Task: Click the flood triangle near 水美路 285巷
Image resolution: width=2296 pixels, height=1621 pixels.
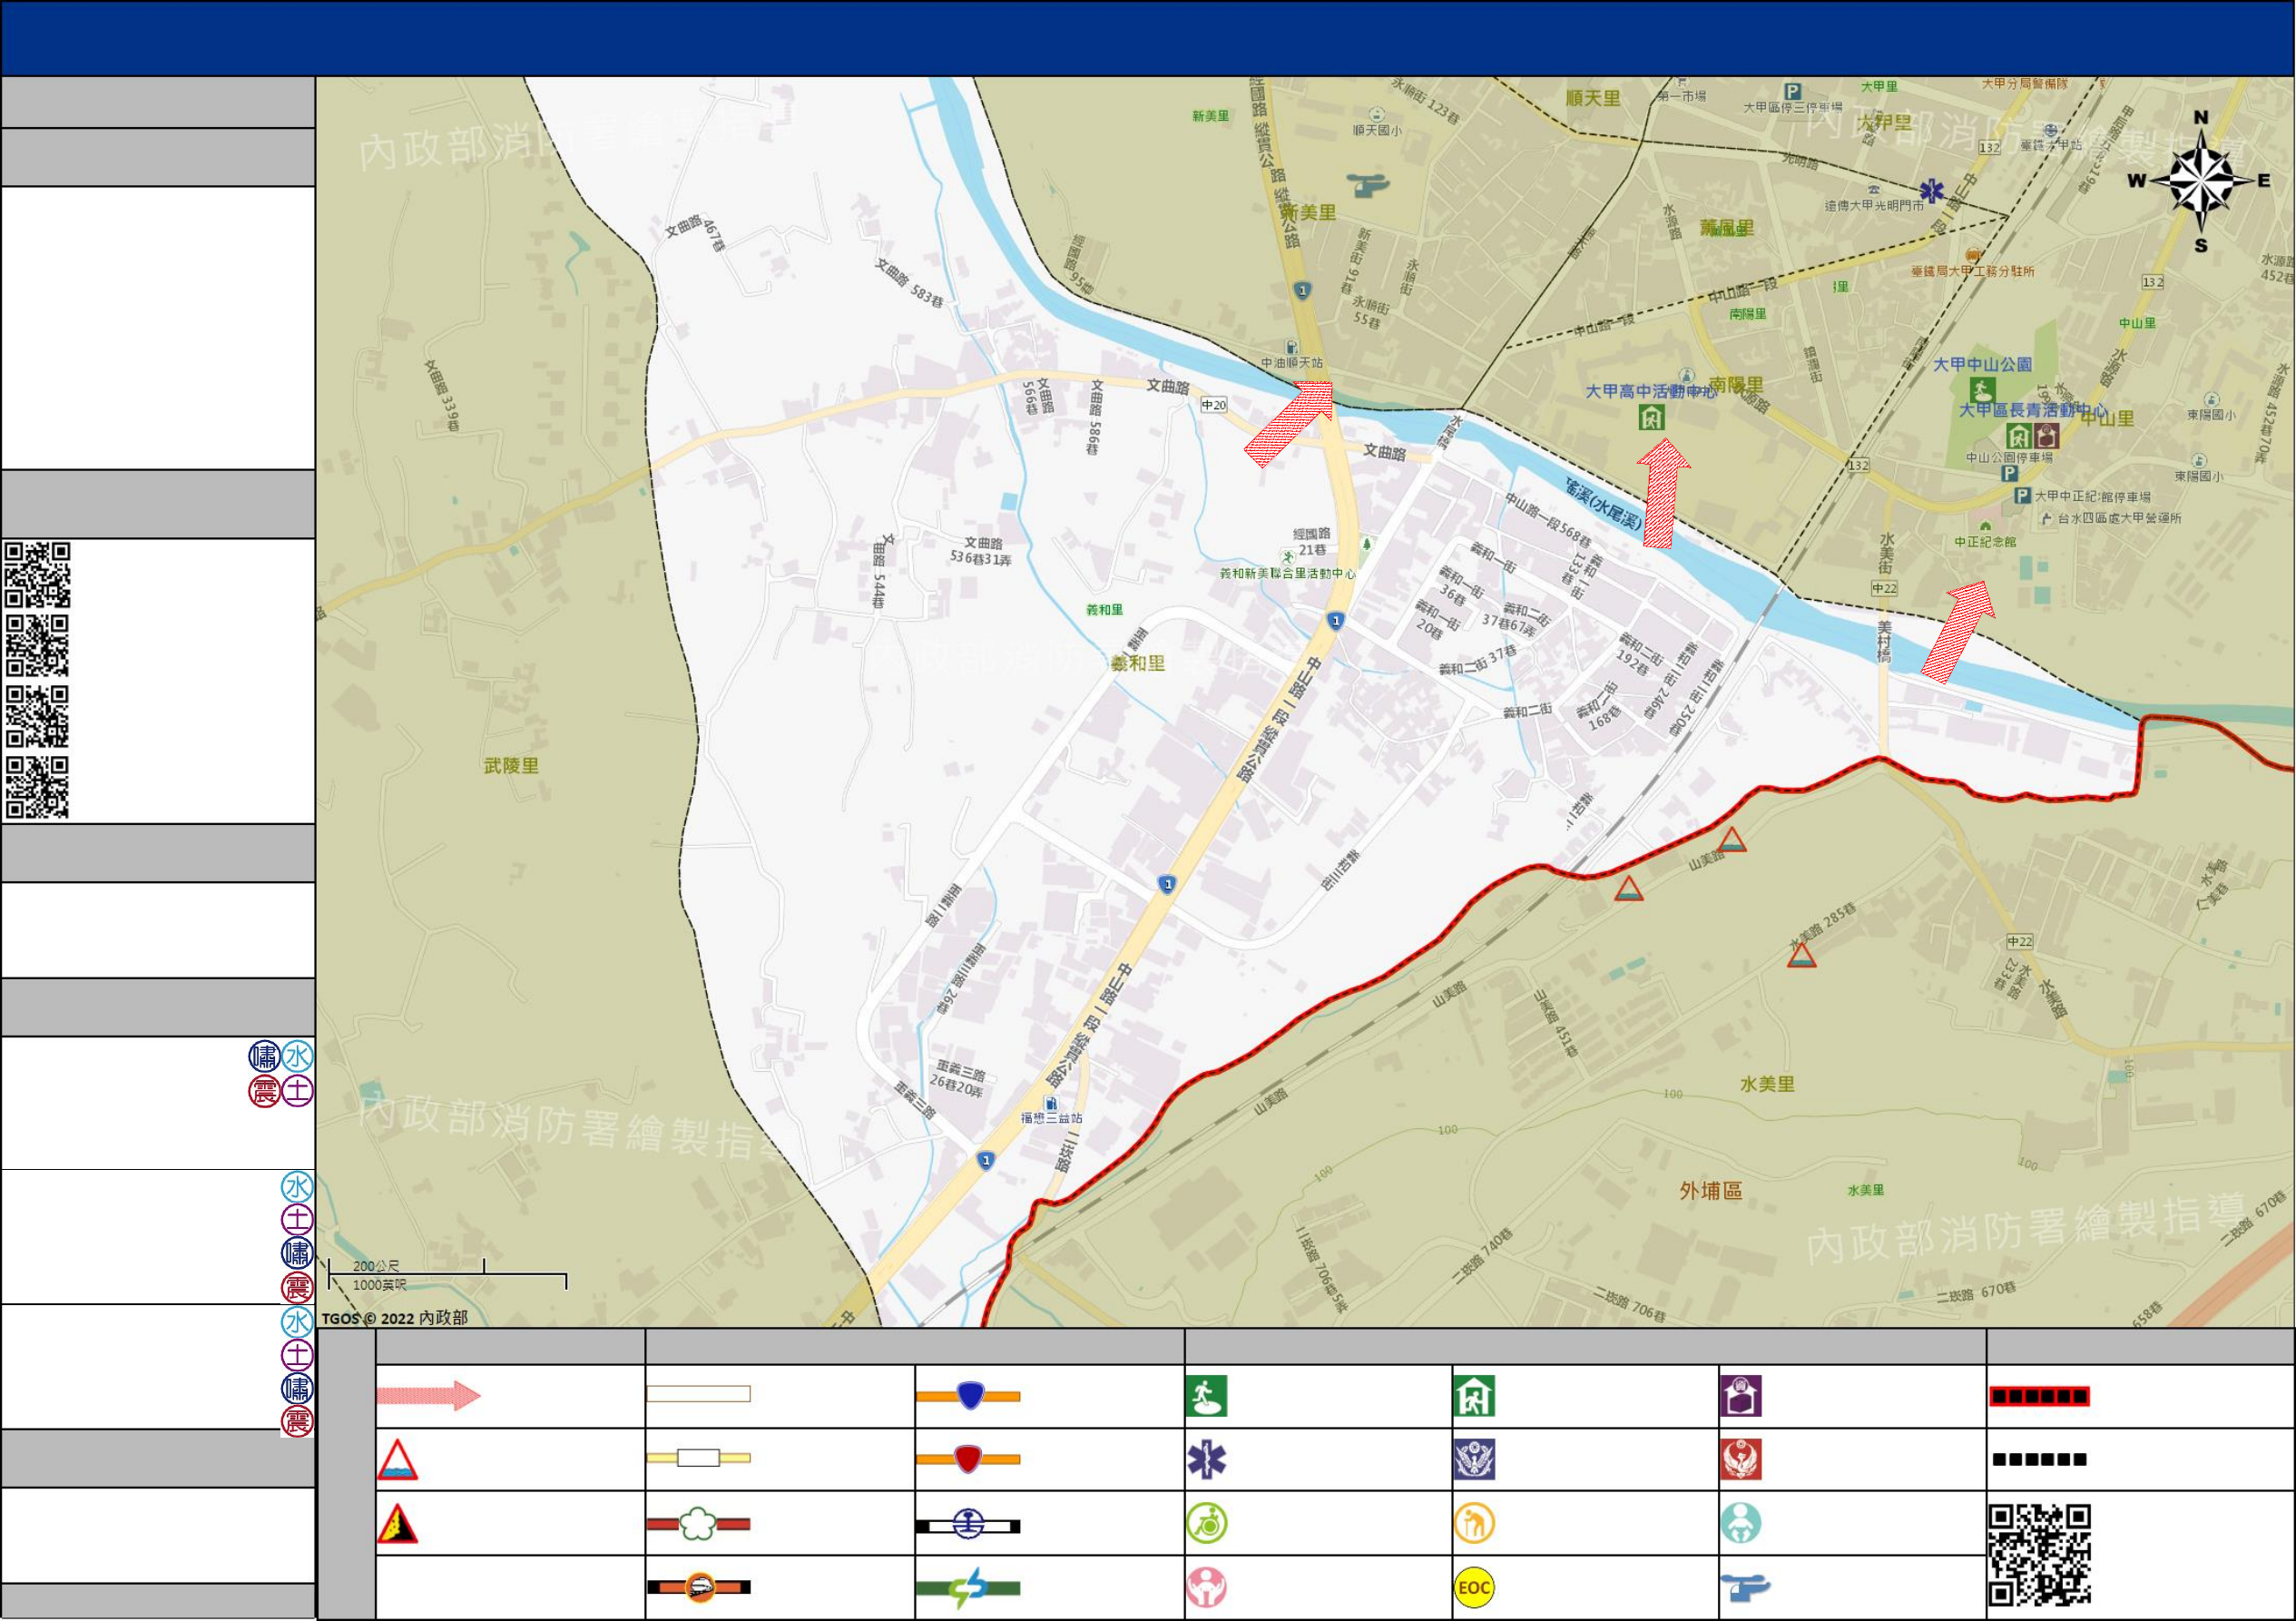Action: (x=1801, y=955)
